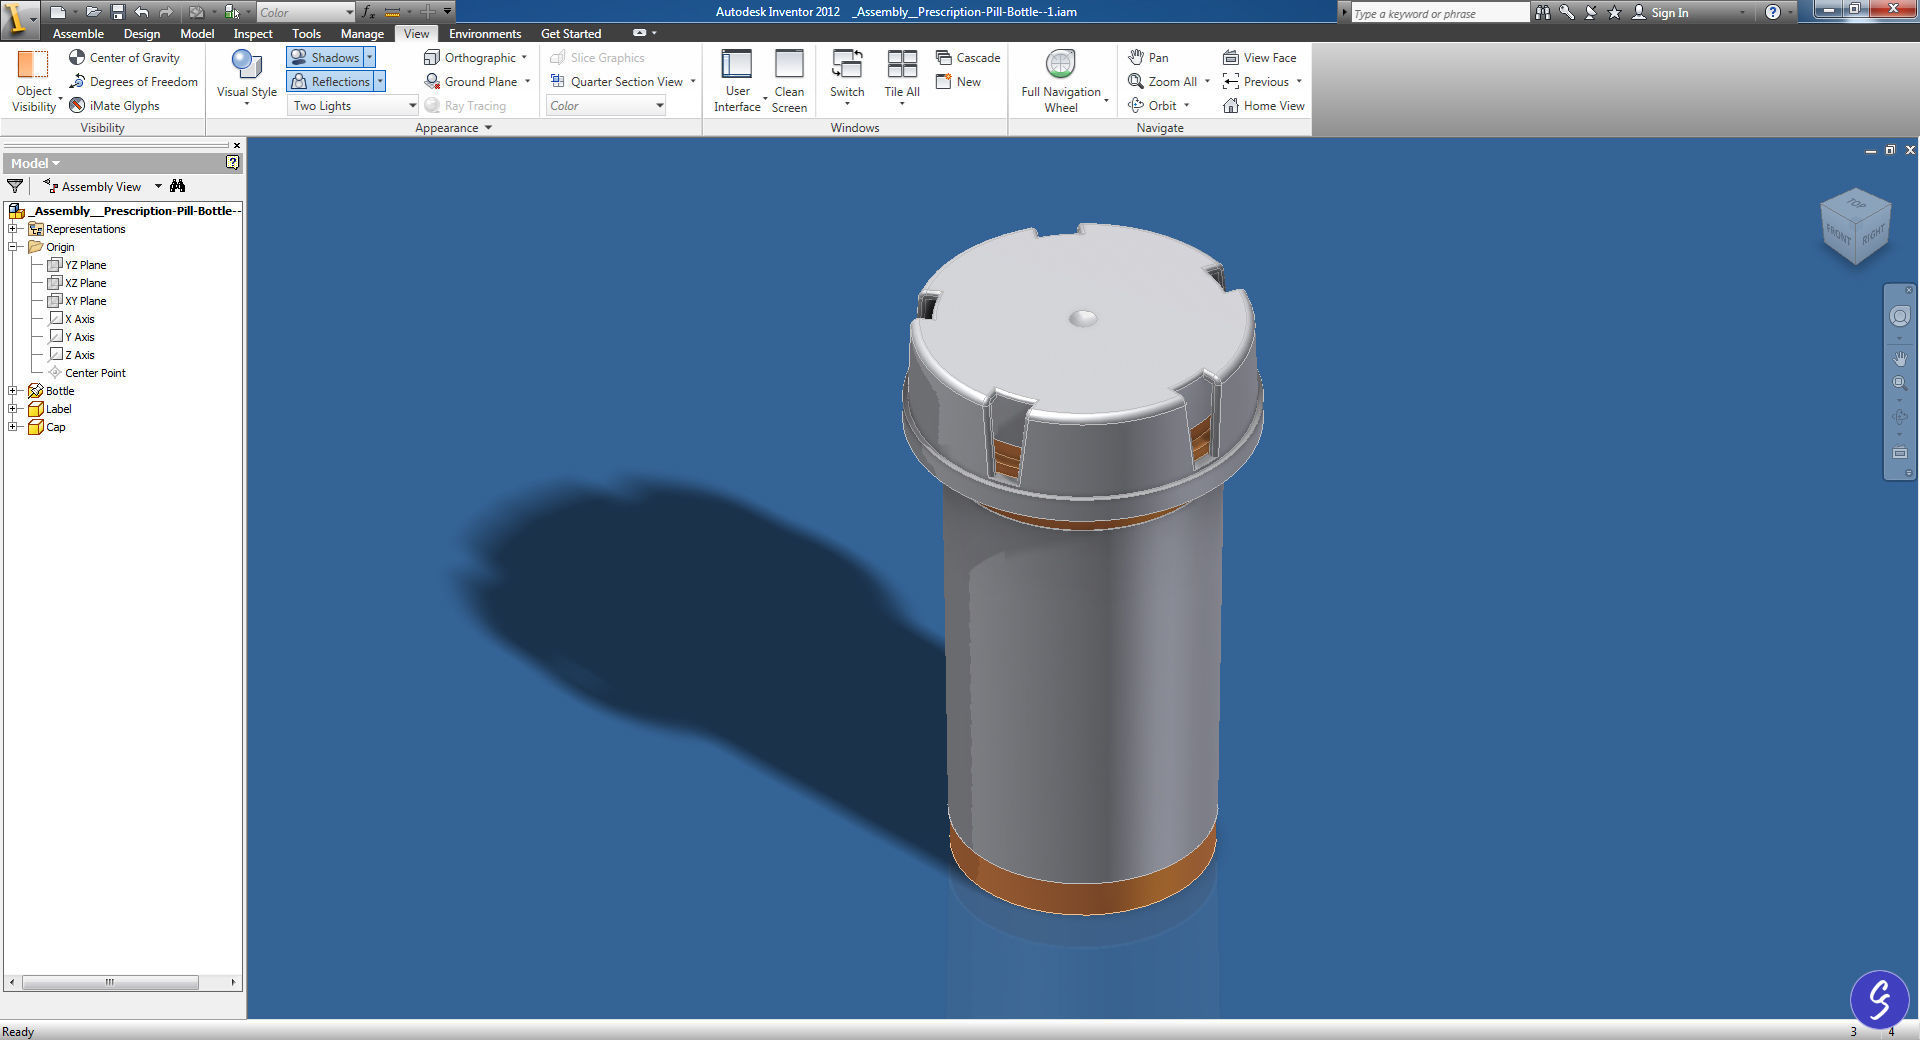Toggle Reflections on or off
The height and width of the screenshot is (1040, 1920).
pyautogui.click(x=330, y=82)
